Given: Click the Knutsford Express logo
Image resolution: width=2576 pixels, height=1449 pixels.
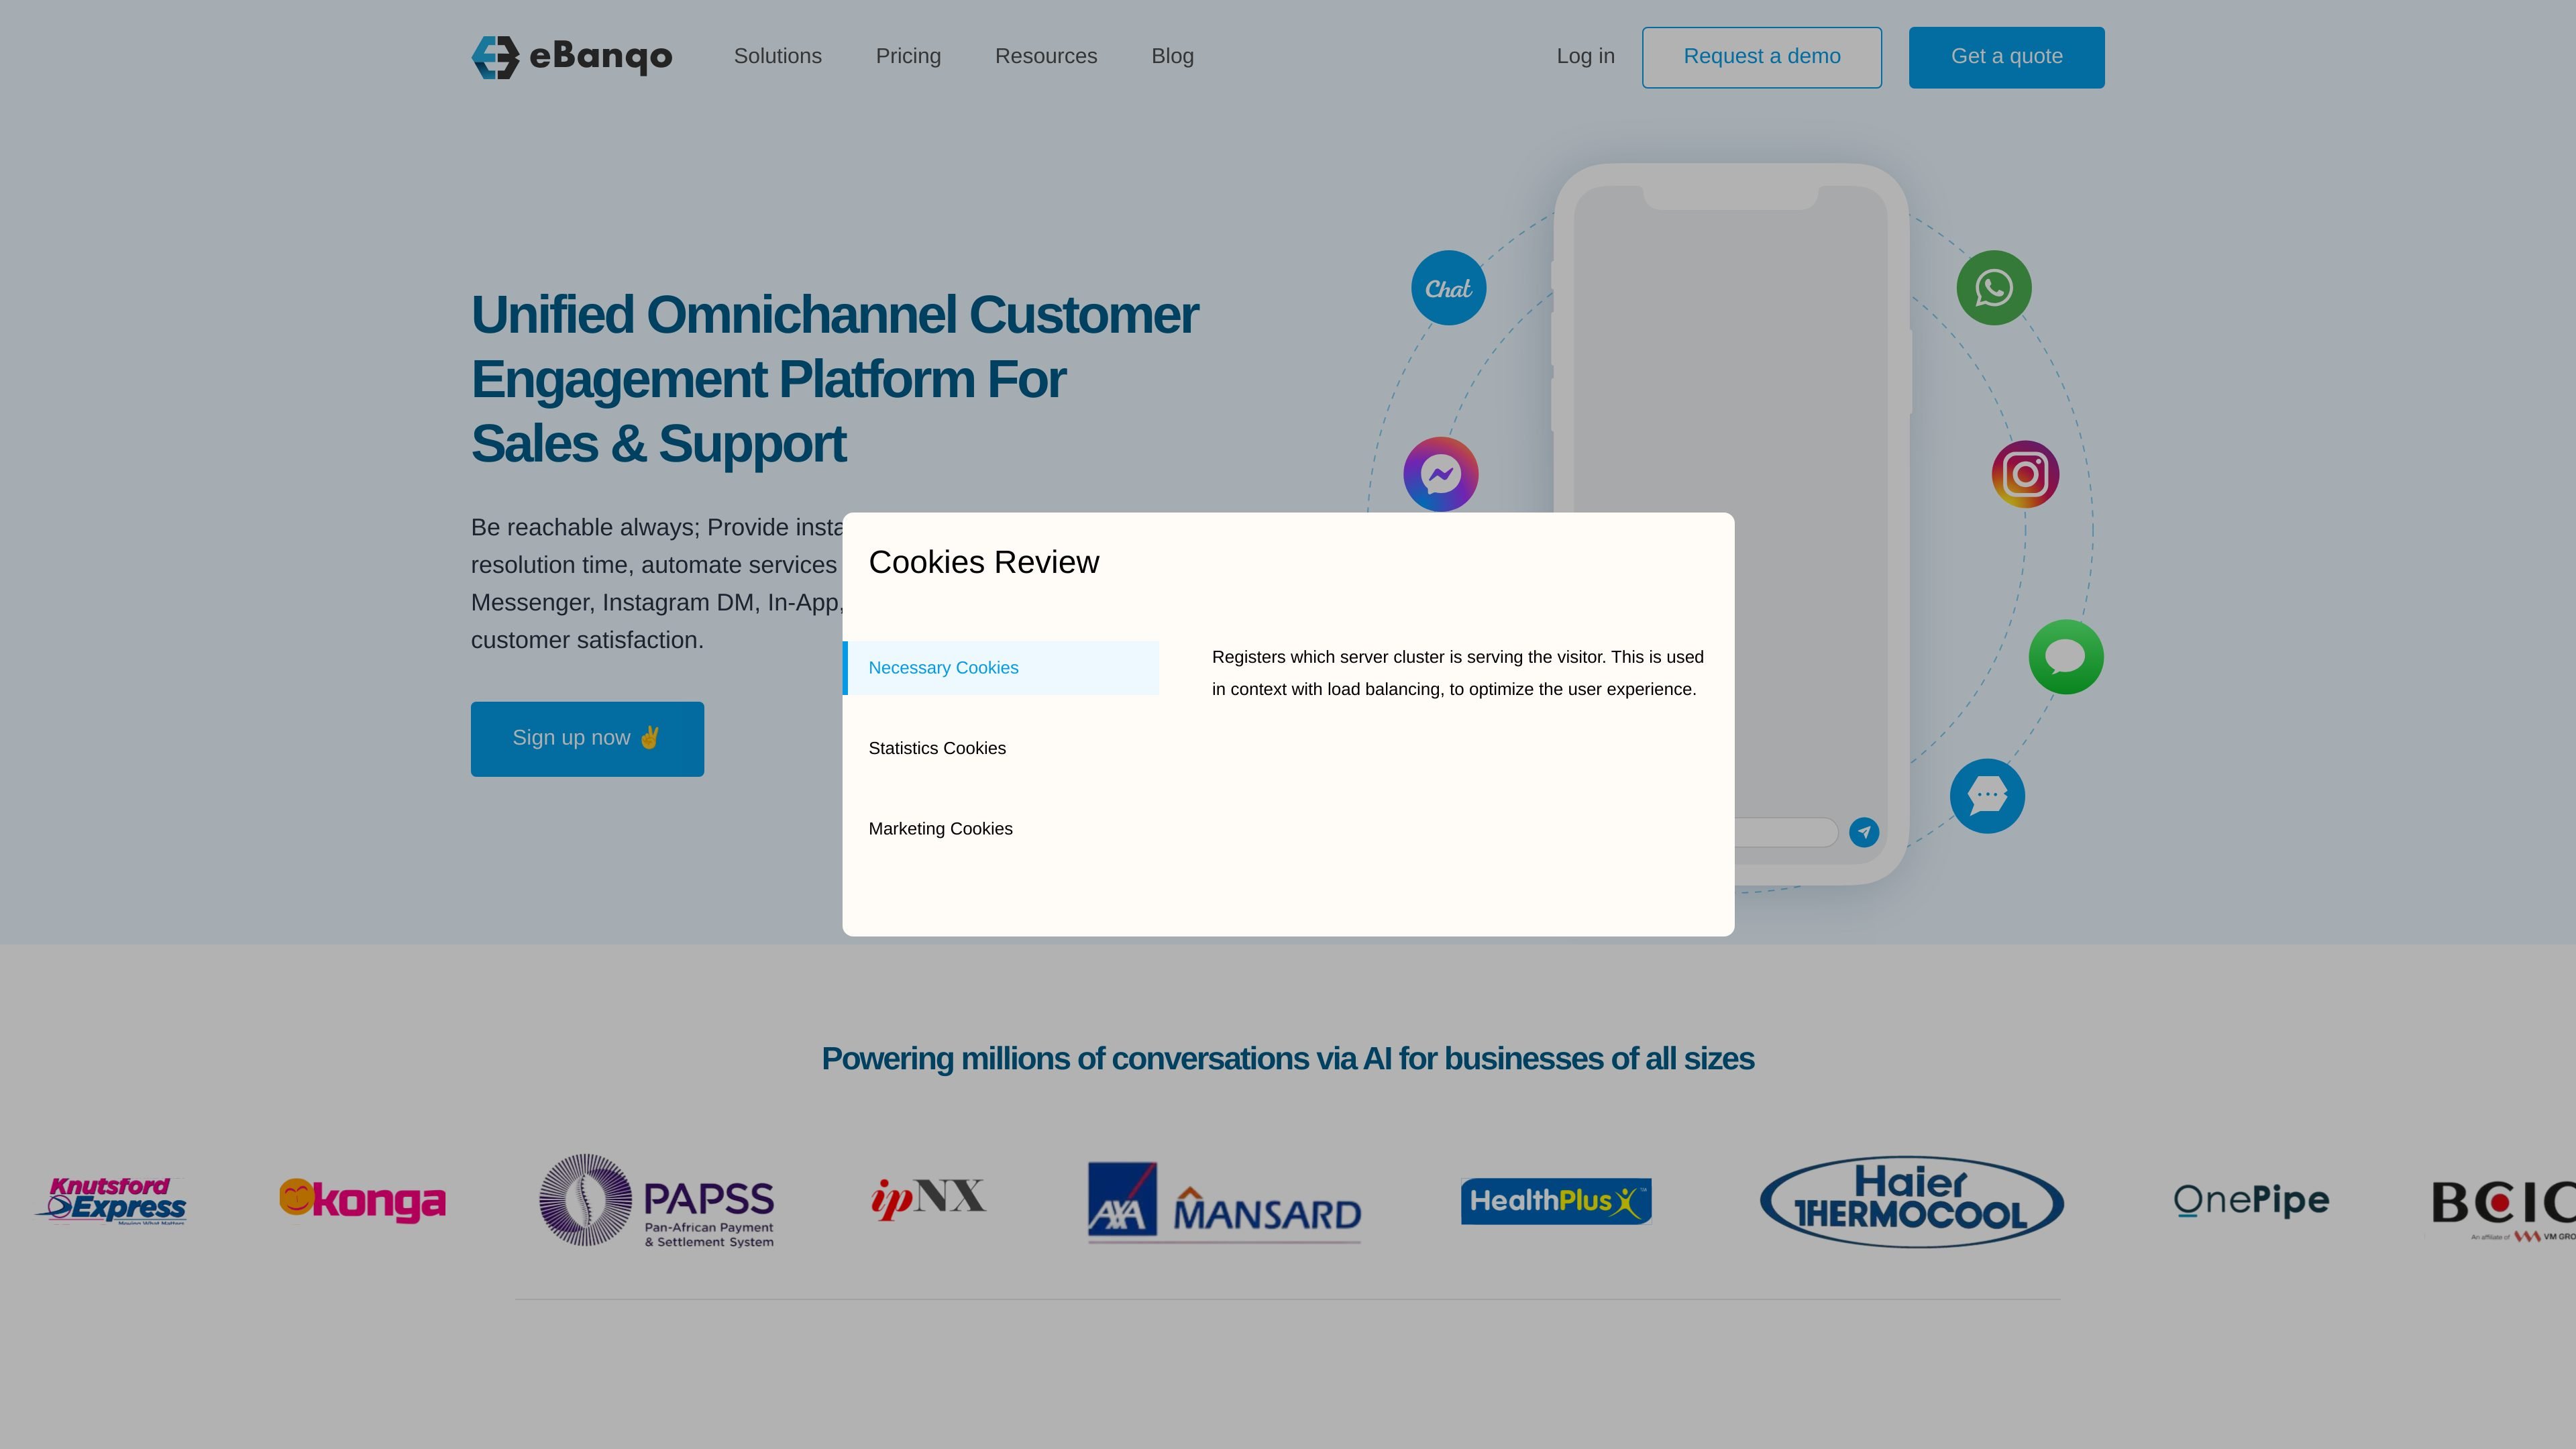Looking at the screenshot, I should coord(111,1200).
